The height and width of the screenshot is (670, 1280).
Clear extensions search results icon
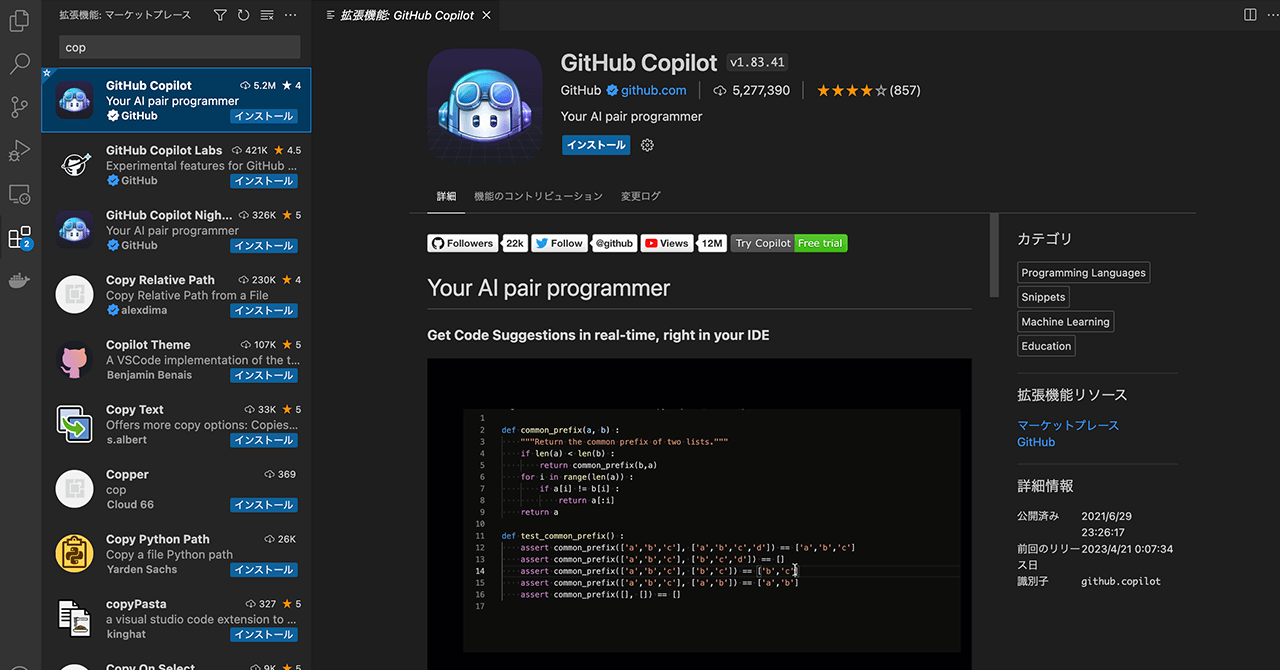coord(267,15)
